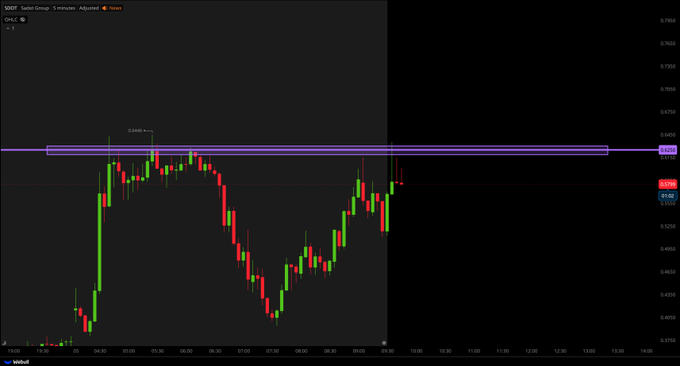
Task: Open the Adjusted price setting
Action: pos(88,8)
